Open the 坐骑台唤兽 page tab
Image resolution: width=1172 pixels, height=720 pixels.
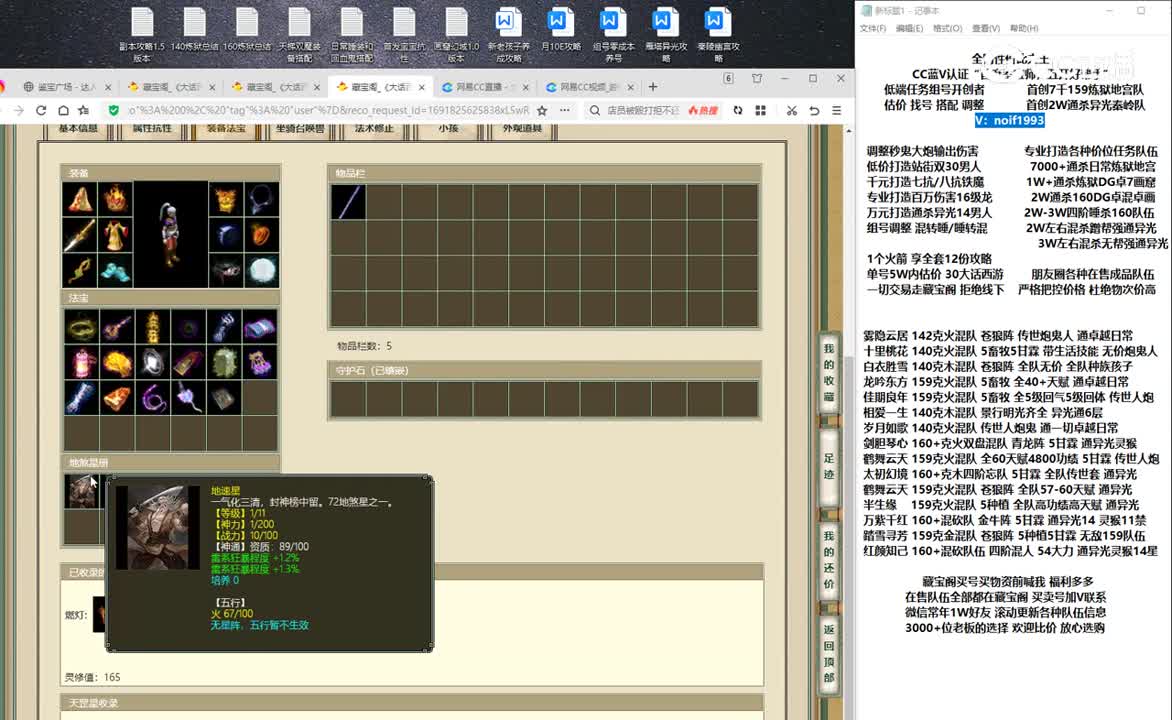point(300,129)
